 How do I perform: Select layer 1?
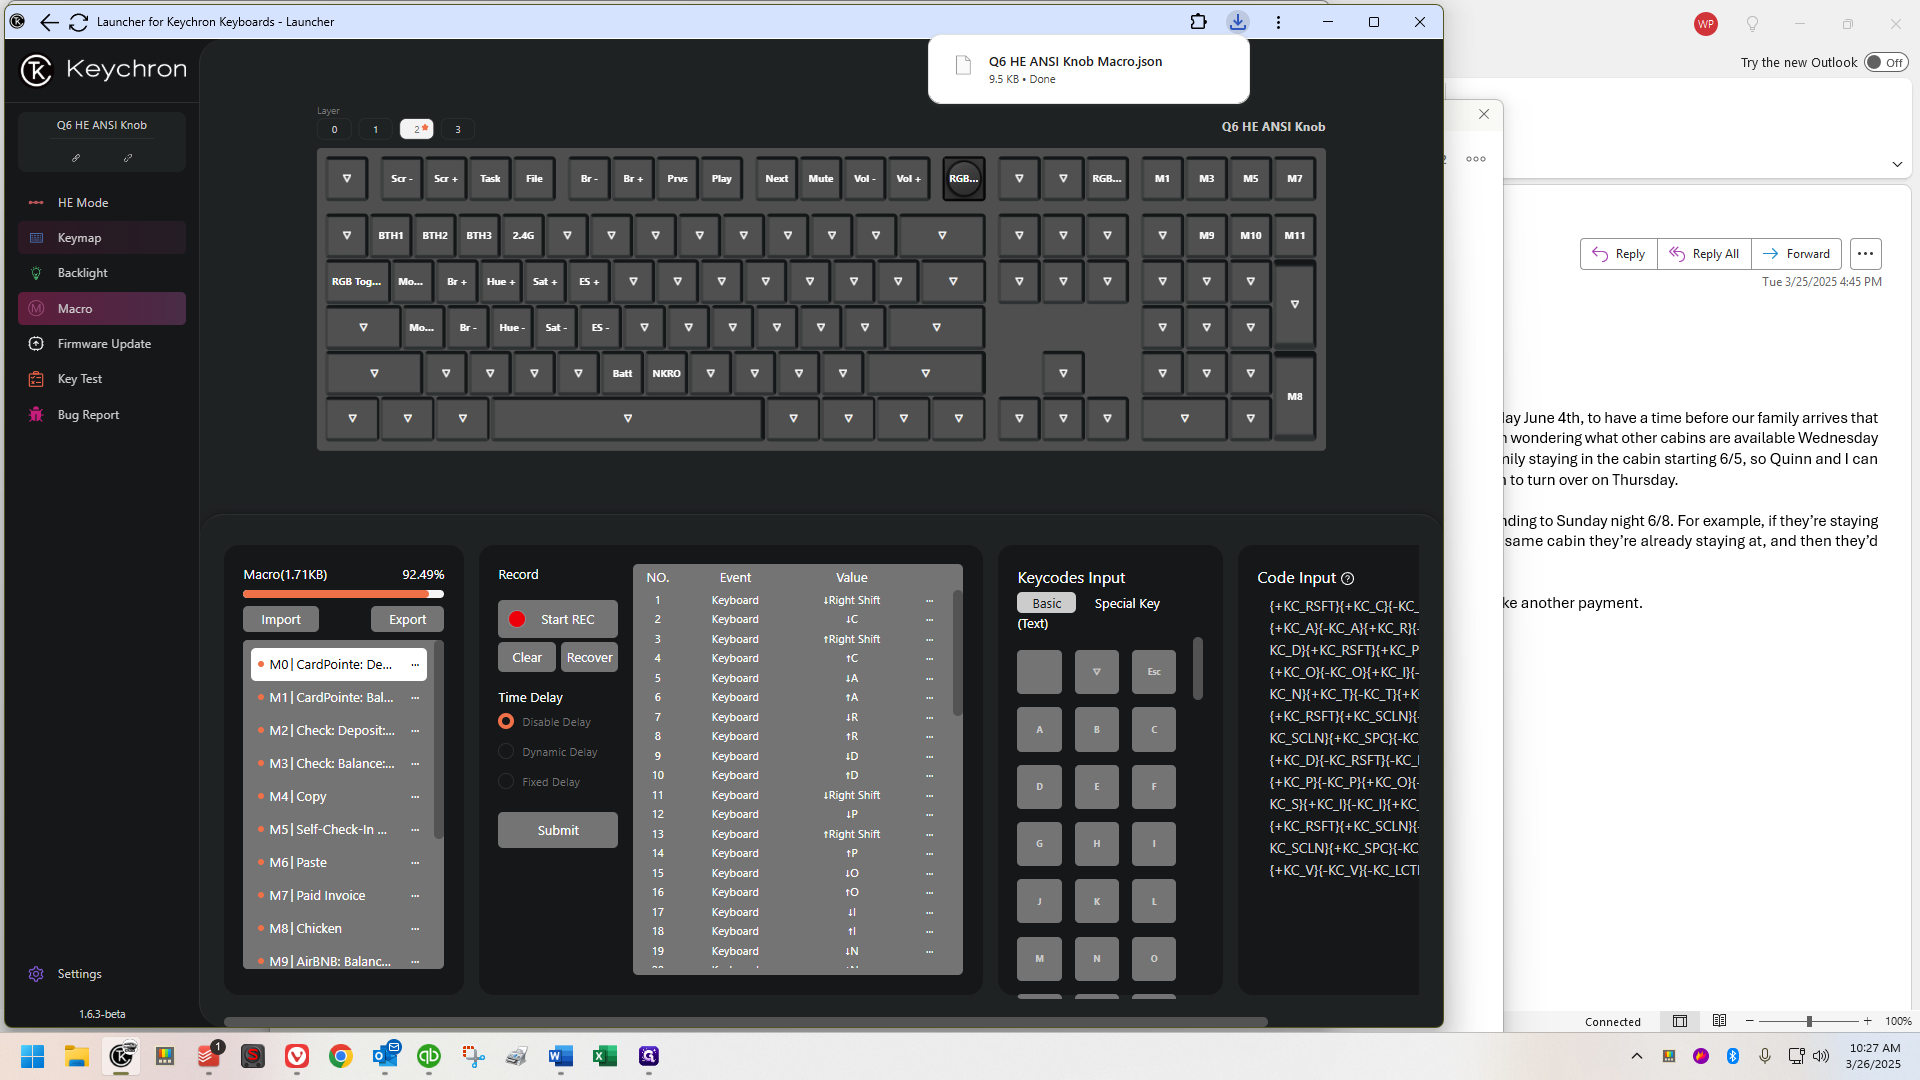click(x=376, y=129)
